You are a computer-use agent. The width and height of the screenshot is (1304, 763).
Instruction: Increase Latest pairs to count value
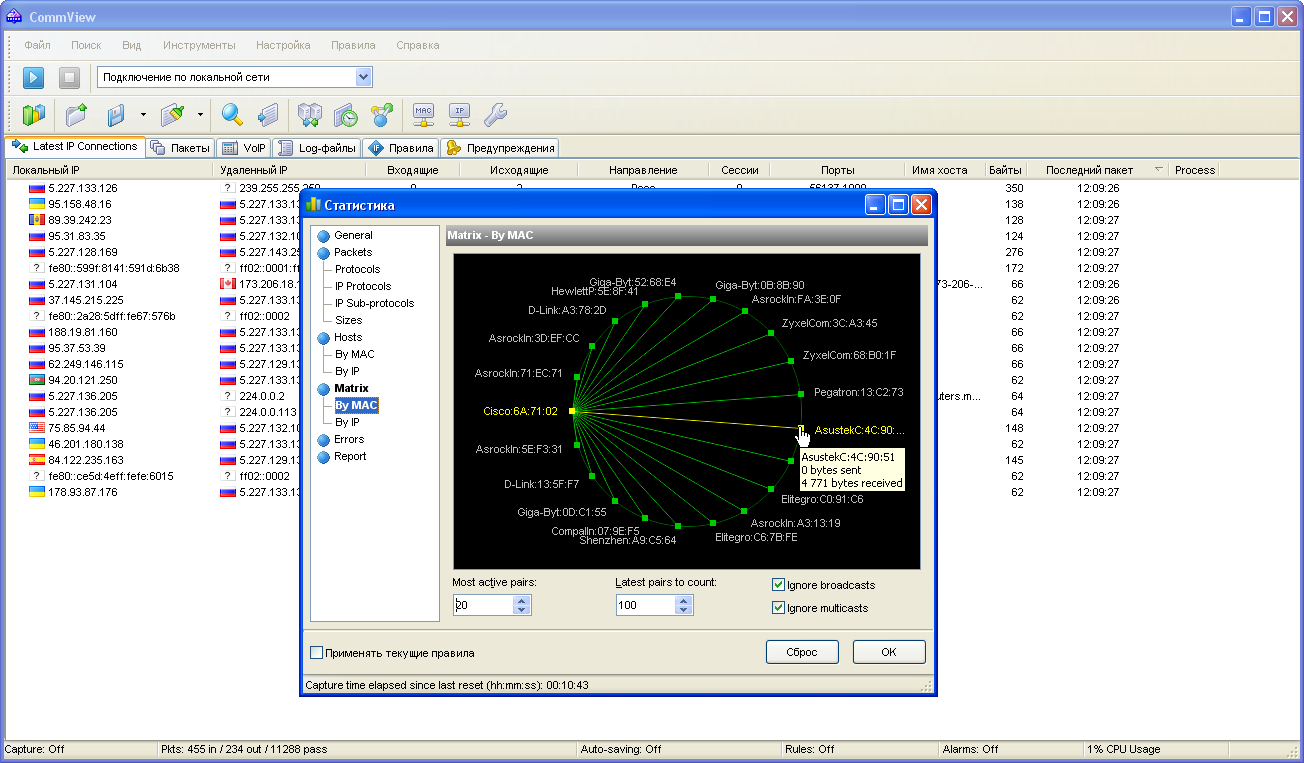coord(683,600)
